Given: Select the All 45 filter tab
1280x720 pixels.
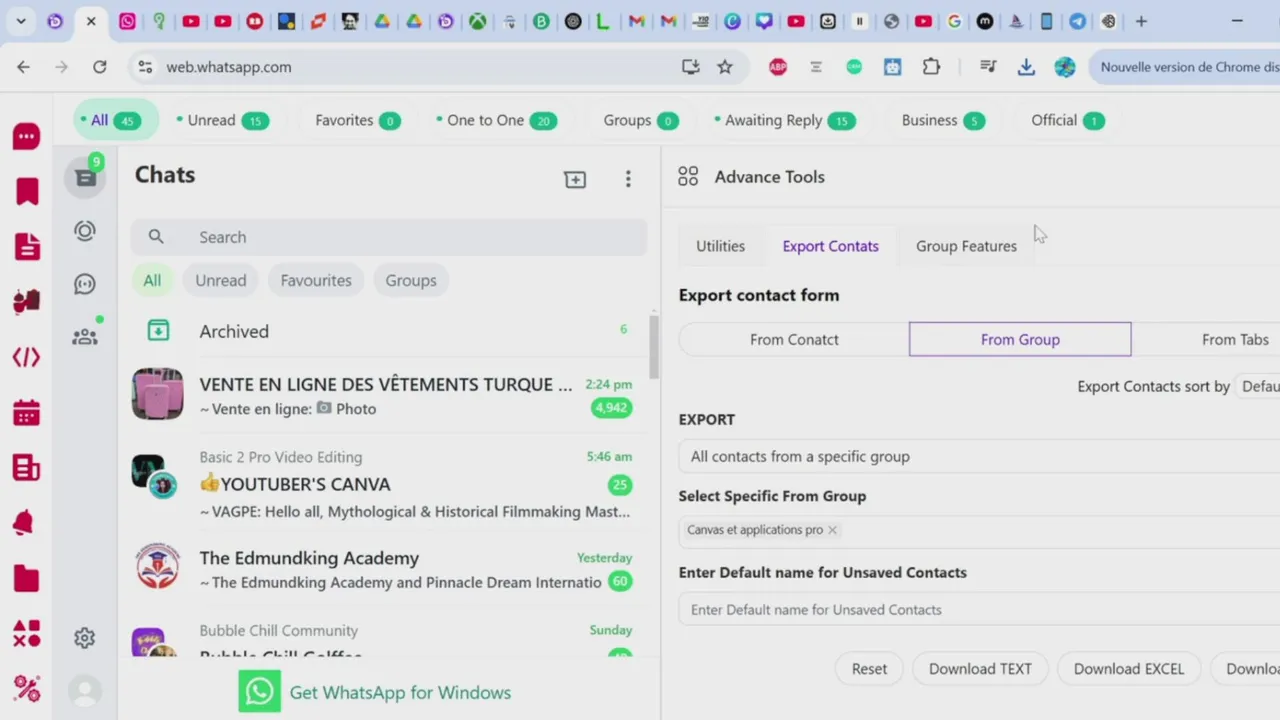Looking at the screenshot, I should (x=116, y=120).
